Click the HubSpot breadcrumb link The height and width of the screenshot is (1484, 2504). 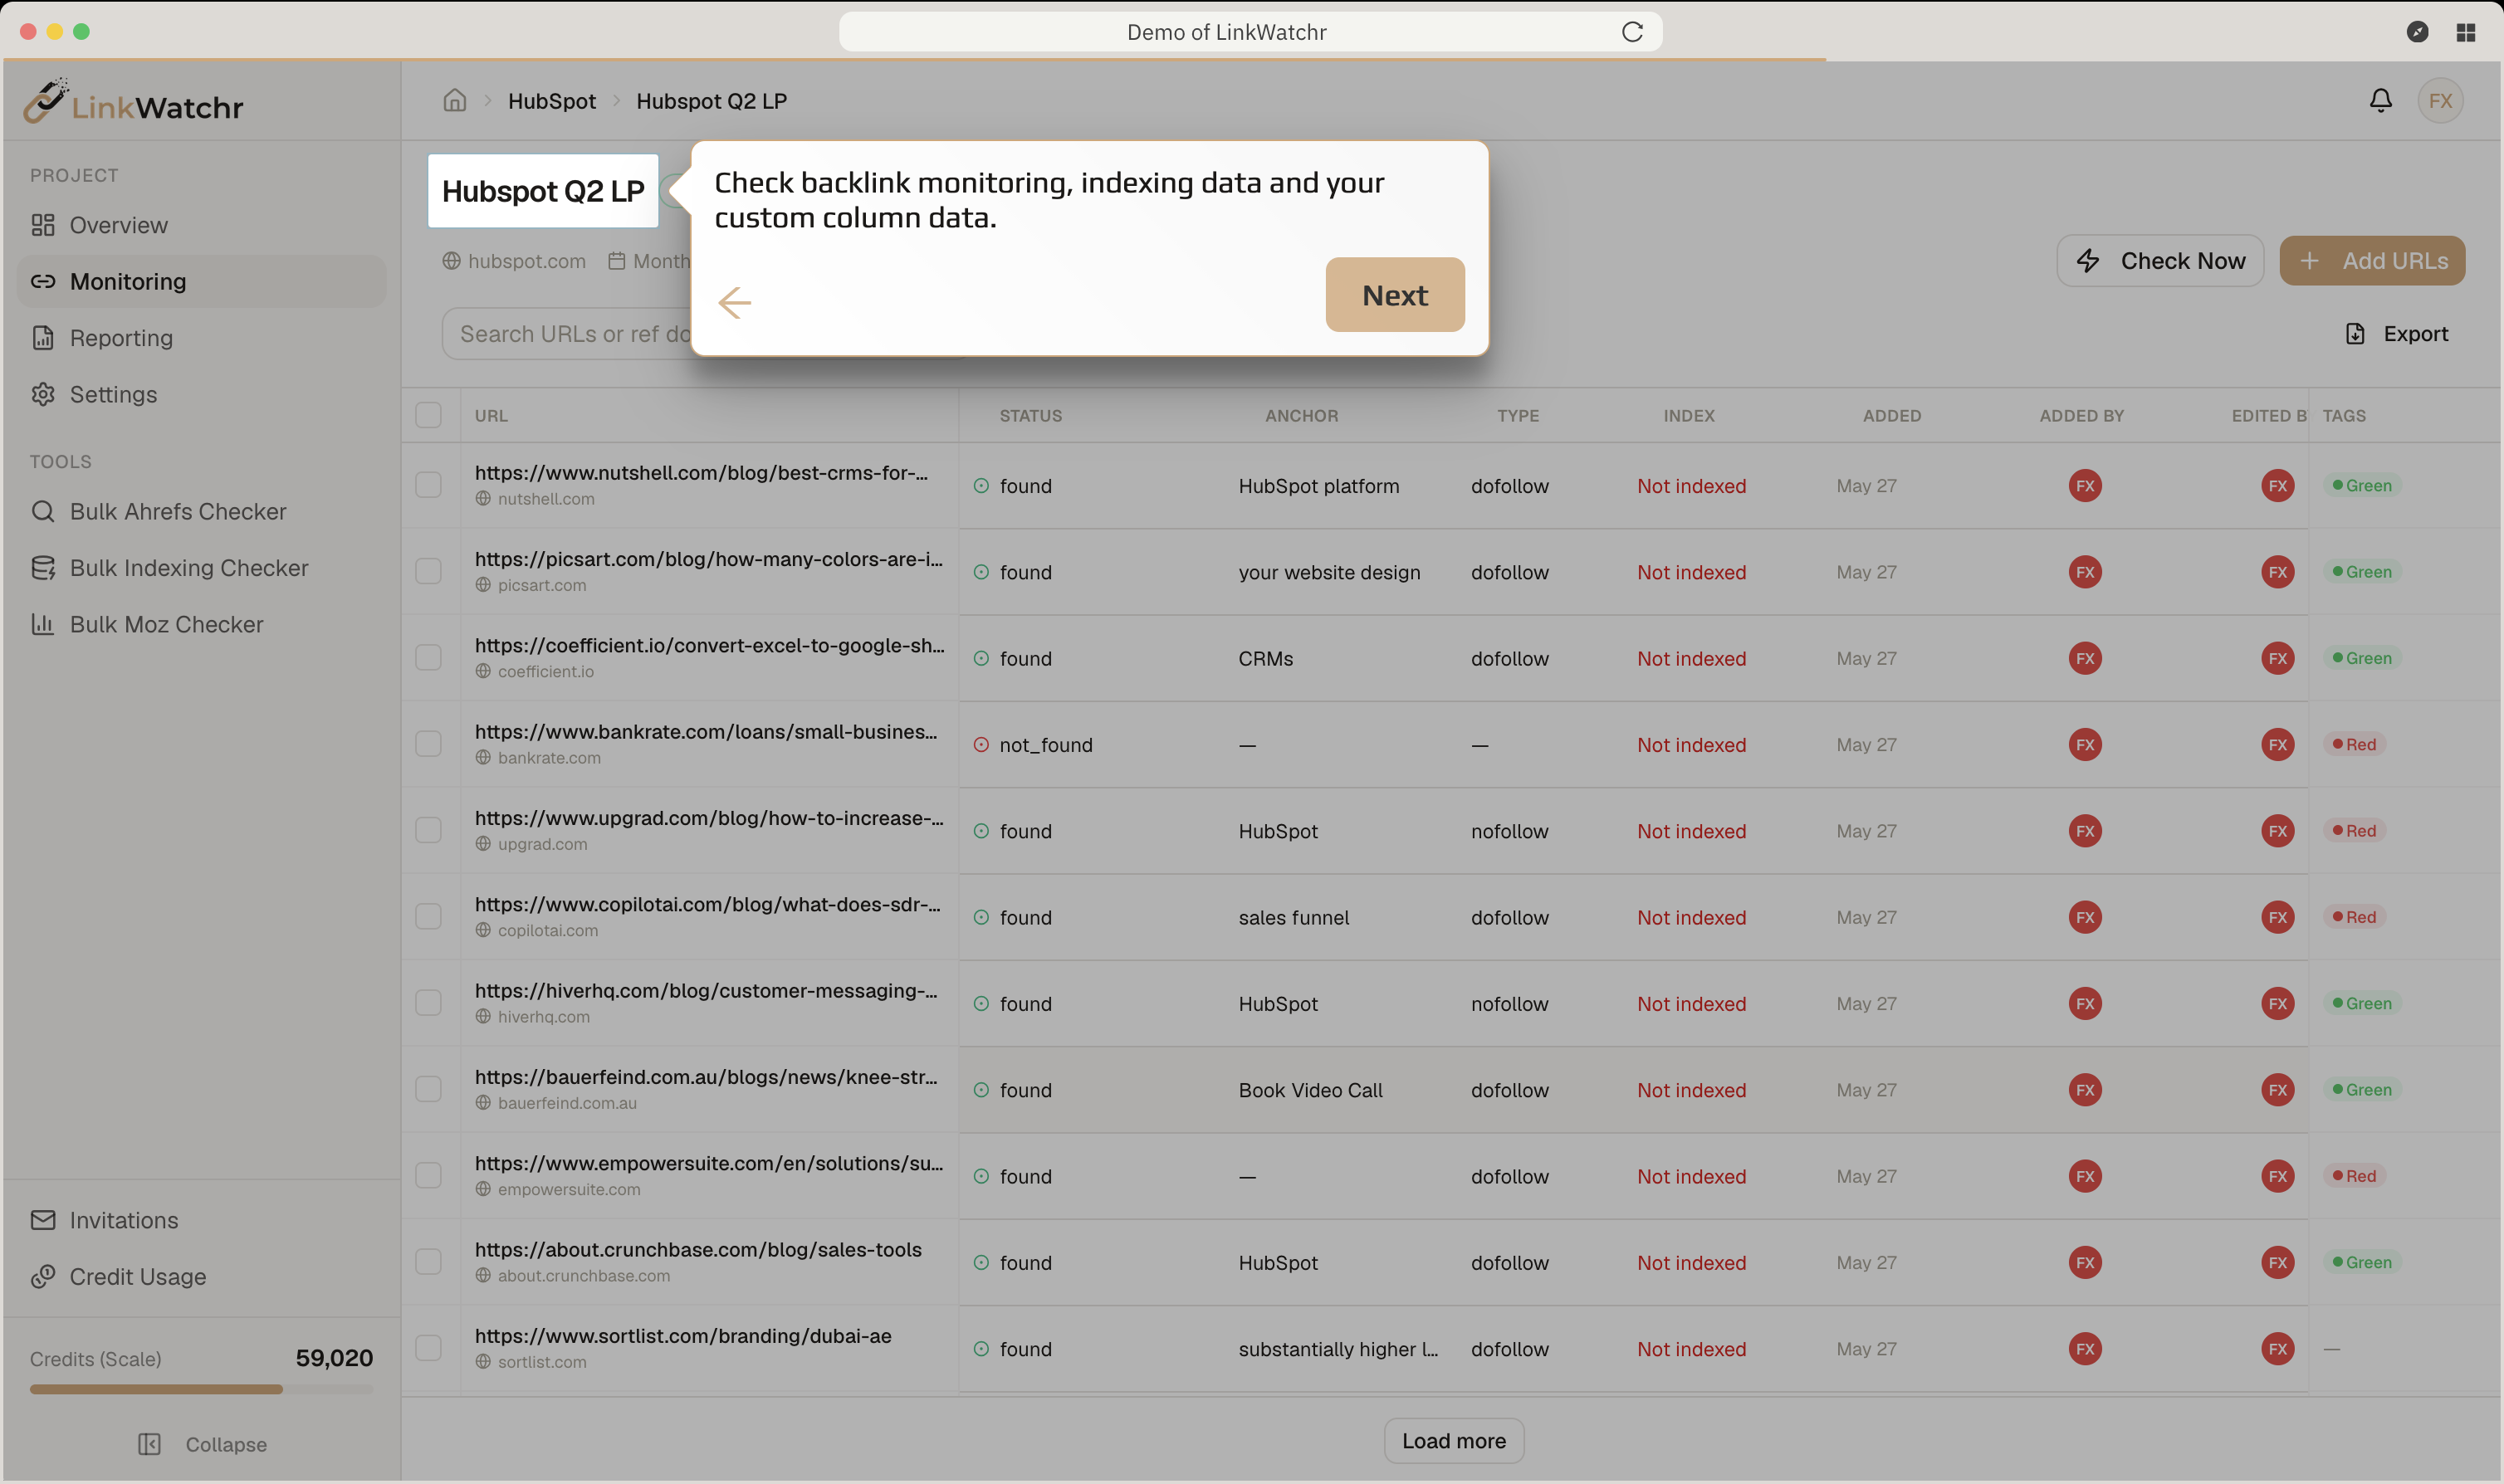click(551, 101)
